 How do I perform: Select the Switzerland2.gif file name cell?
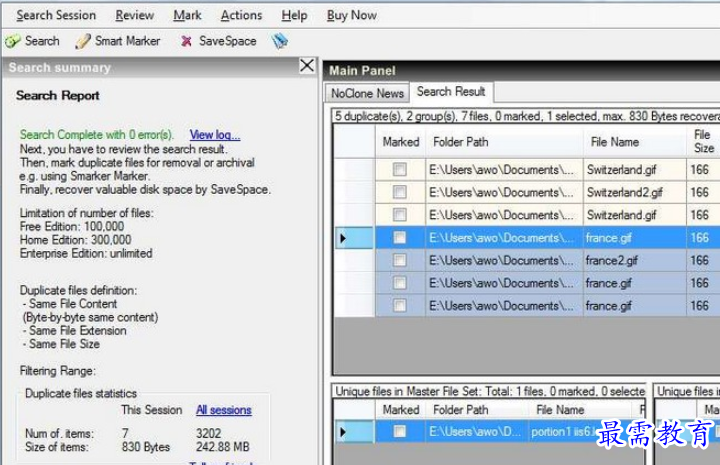coord(635,192)
